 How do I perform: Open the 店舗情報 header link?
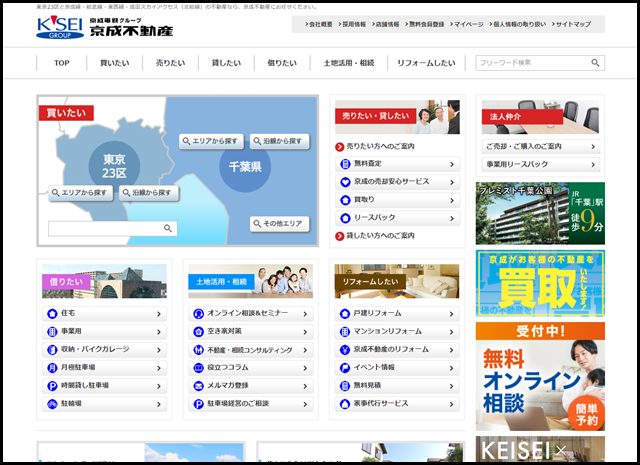pos(385,24)
